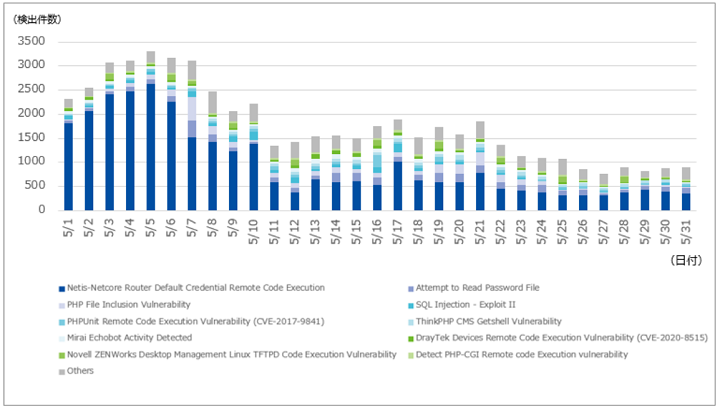This screenshot has height=409, width=720.
Task: Click the 500 y-axis label
Action: [35, 185]
